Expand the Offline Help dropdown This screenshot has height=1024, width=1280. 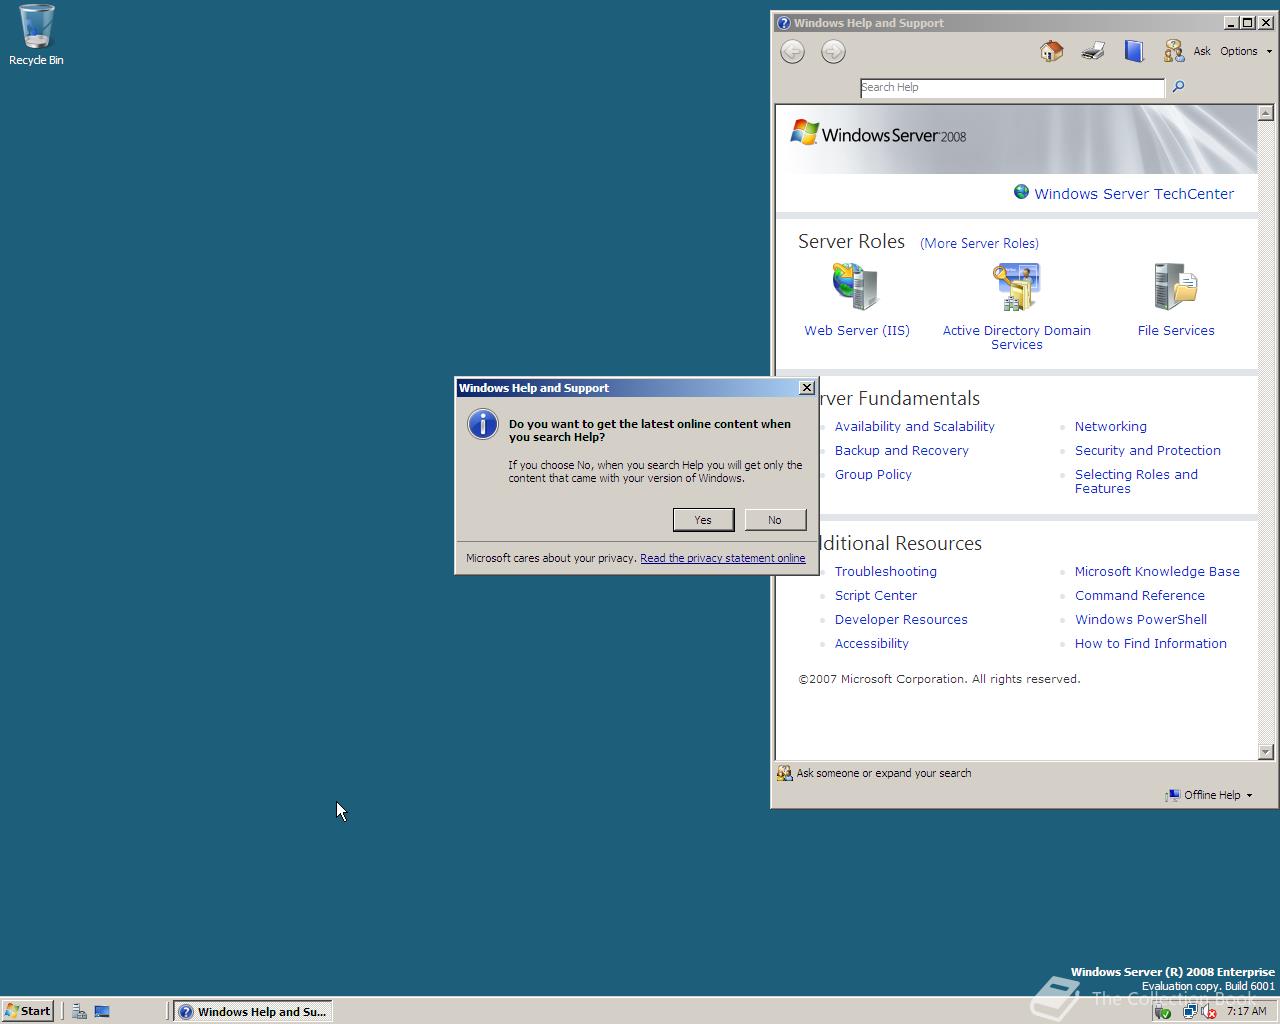(x=1210, y=795)
